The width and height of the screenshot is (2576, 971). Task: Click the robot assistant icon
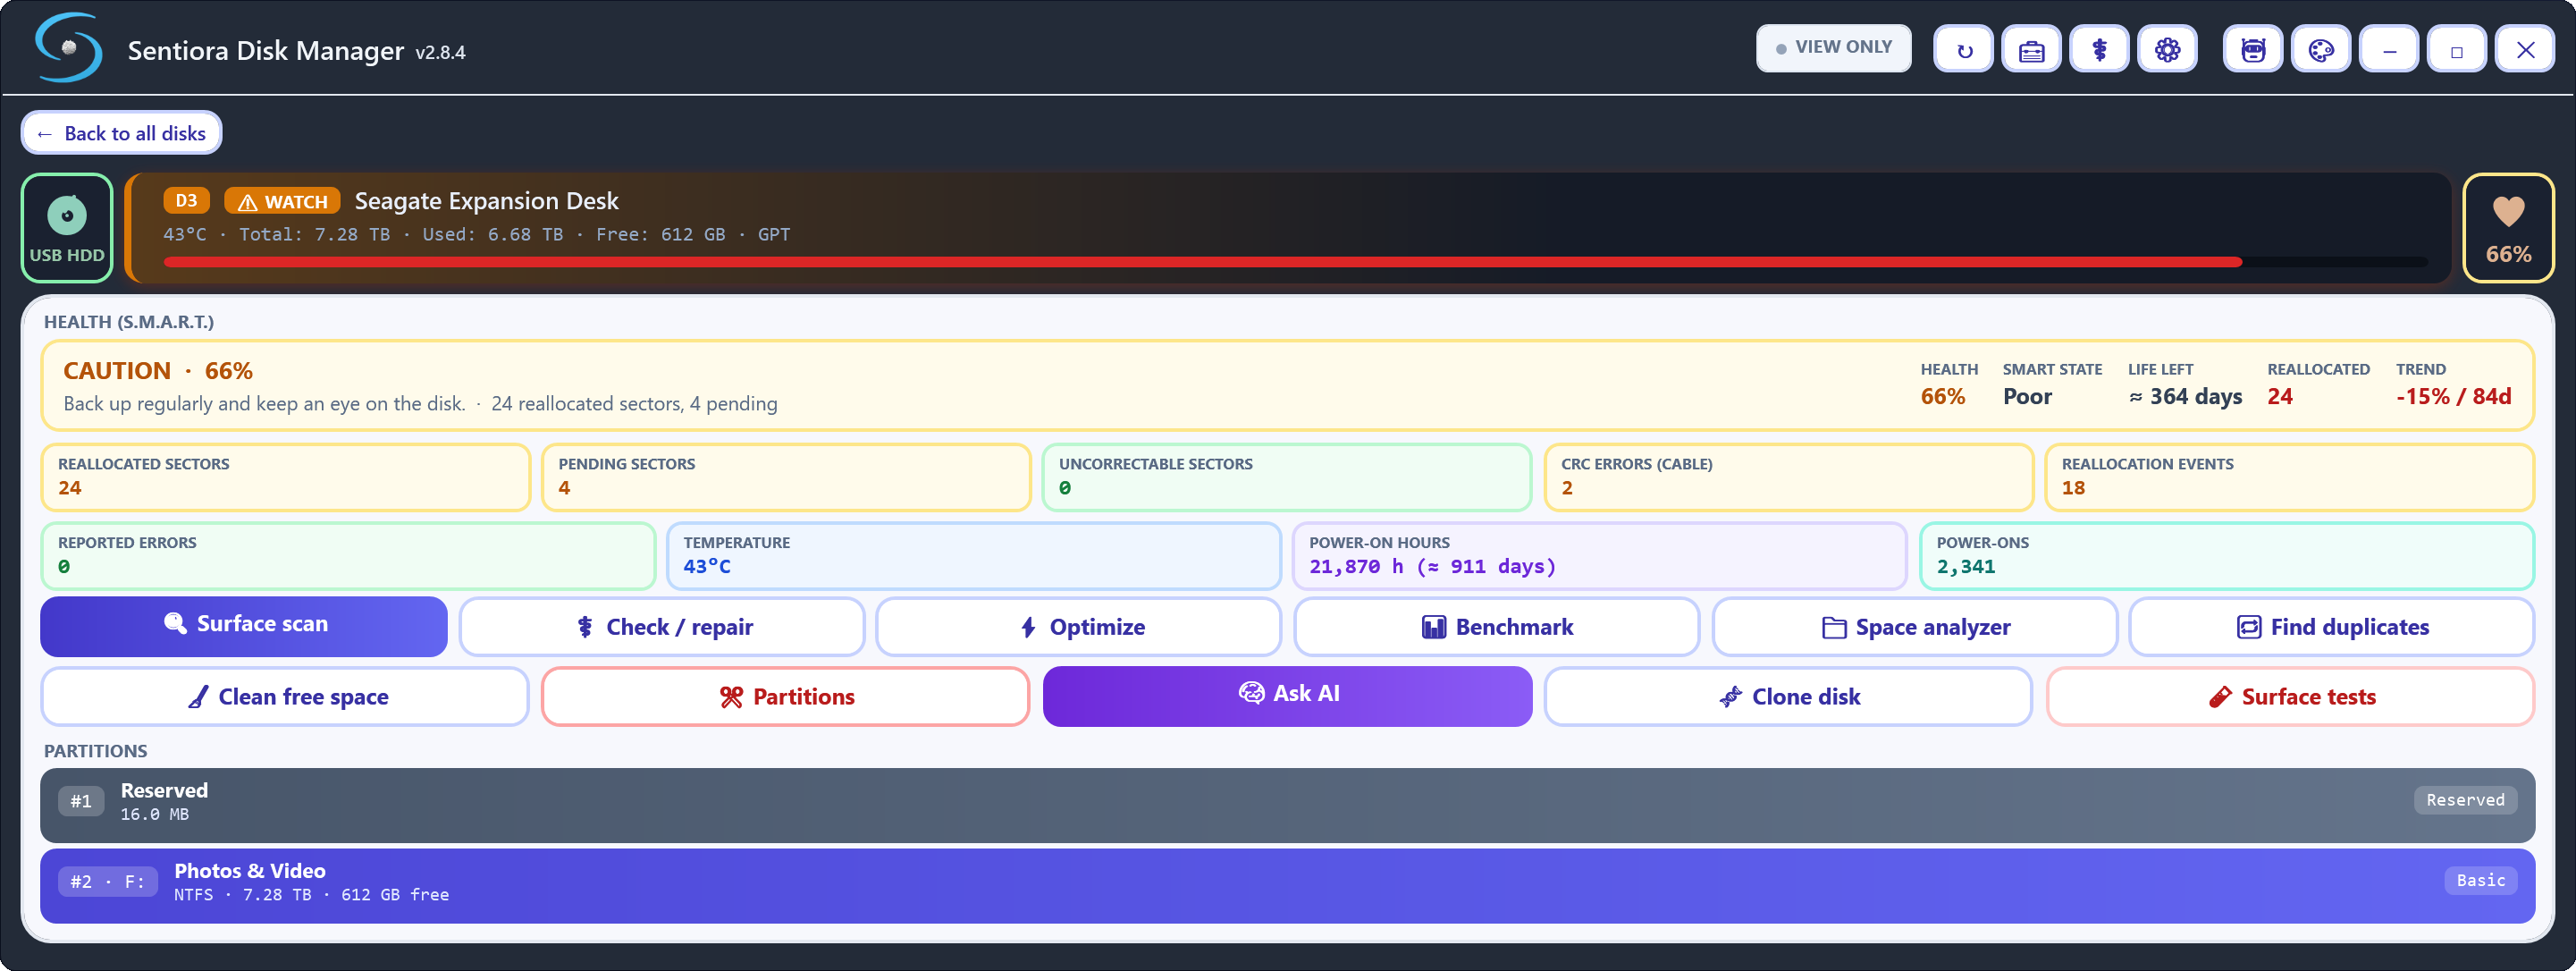point(2253,50)
